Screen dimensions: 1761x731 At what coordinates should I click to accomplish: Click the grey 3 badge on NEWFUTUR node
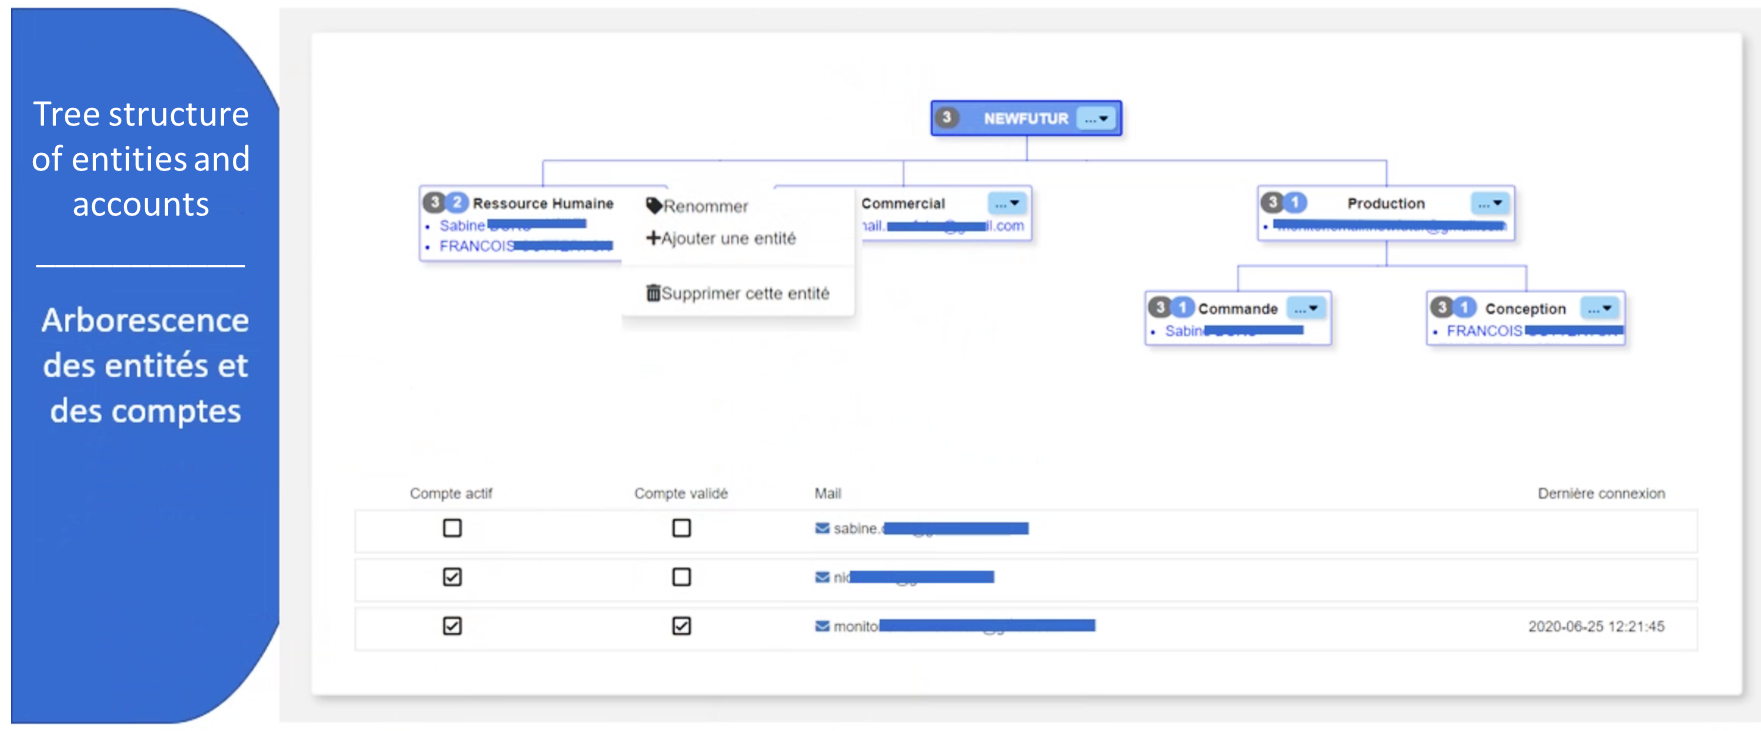(946, 118)
